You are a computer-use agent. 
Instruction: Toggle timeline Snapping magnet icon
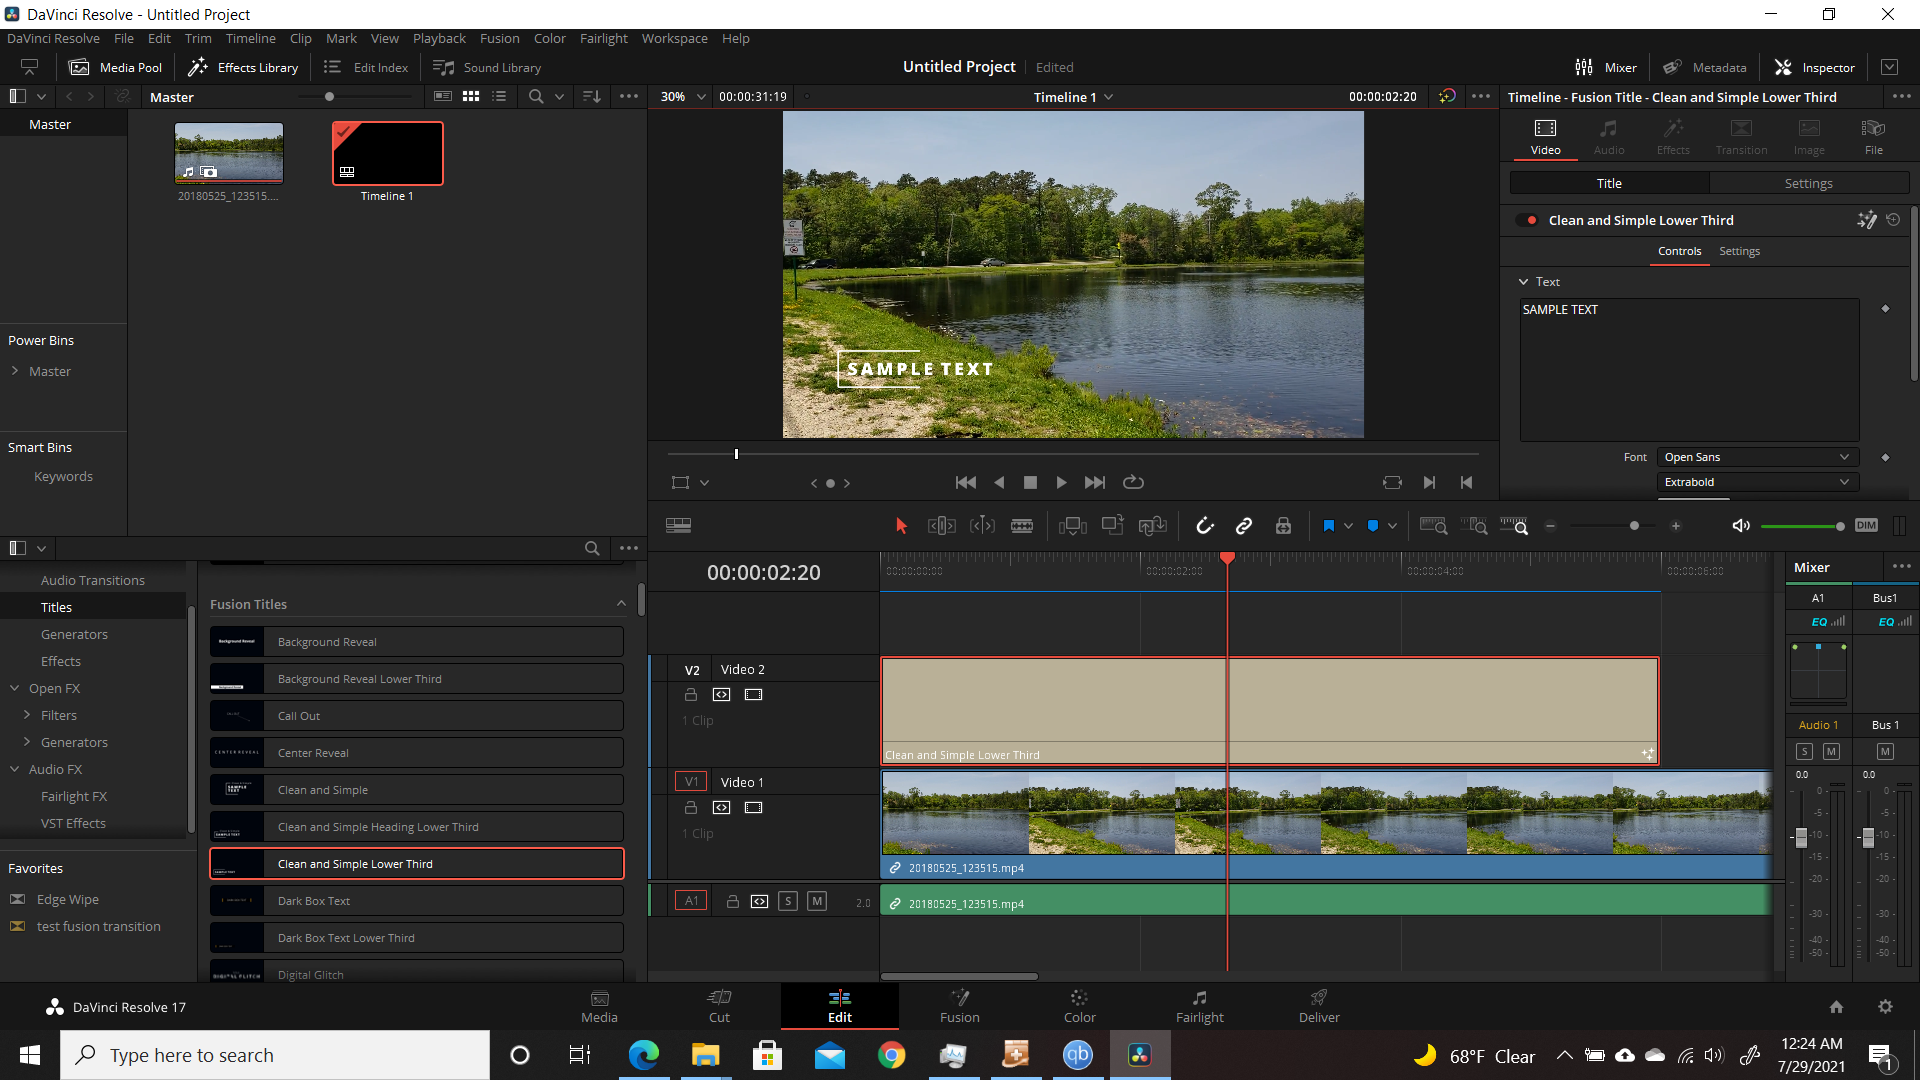pyautogui.click(x=1204, y=526)
